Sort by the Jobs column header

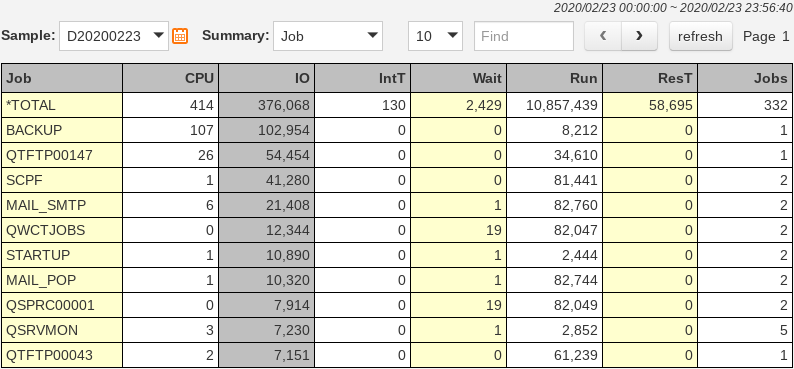746,78
